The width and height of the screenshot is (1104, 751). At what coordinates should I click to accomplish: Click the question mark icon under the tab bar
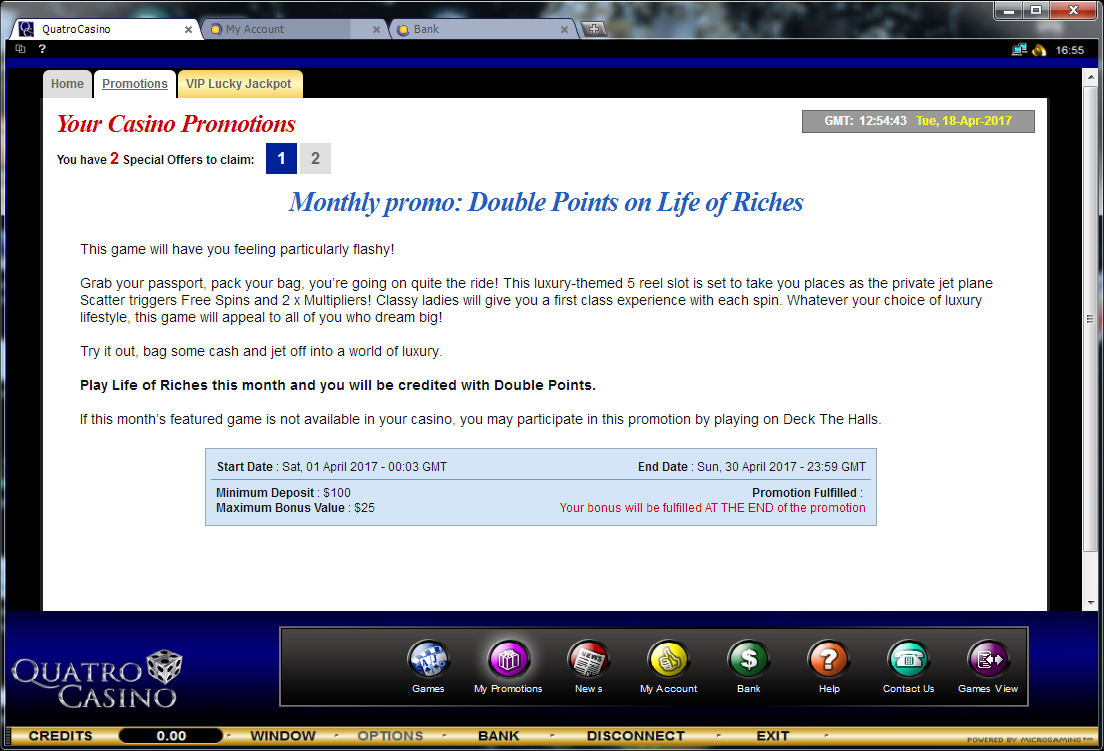(42, 49)
